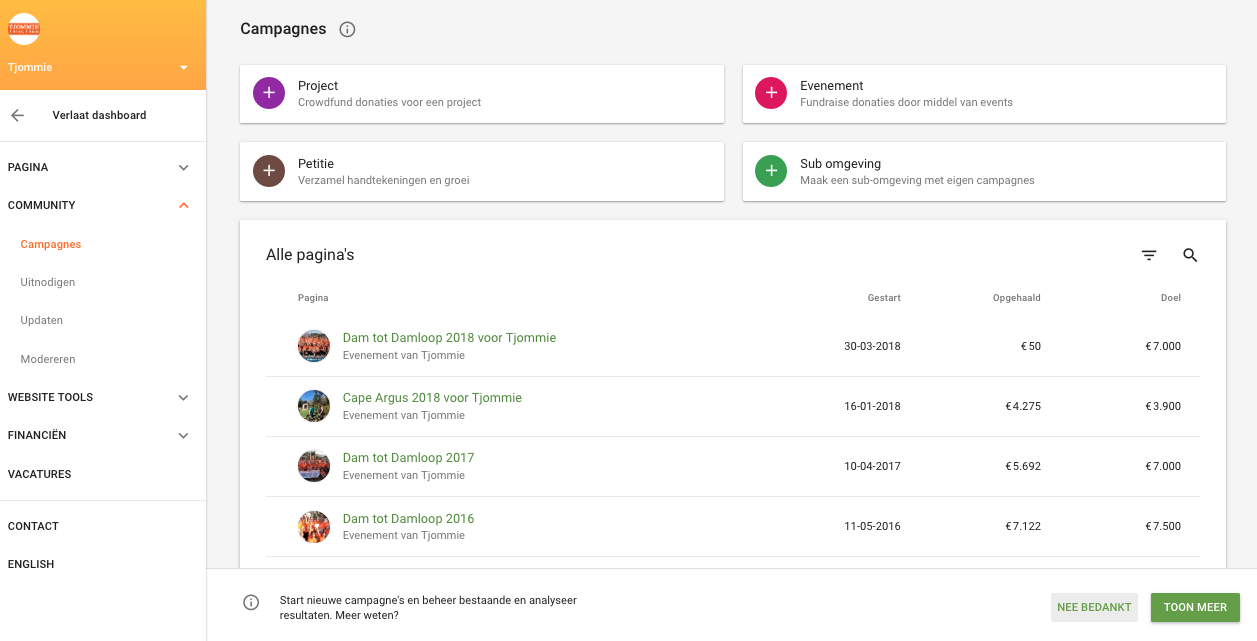Screen dimensions: 1257x641
Task: Click the info icon next to Campagnes heading
Action: [x=347, y=30]
